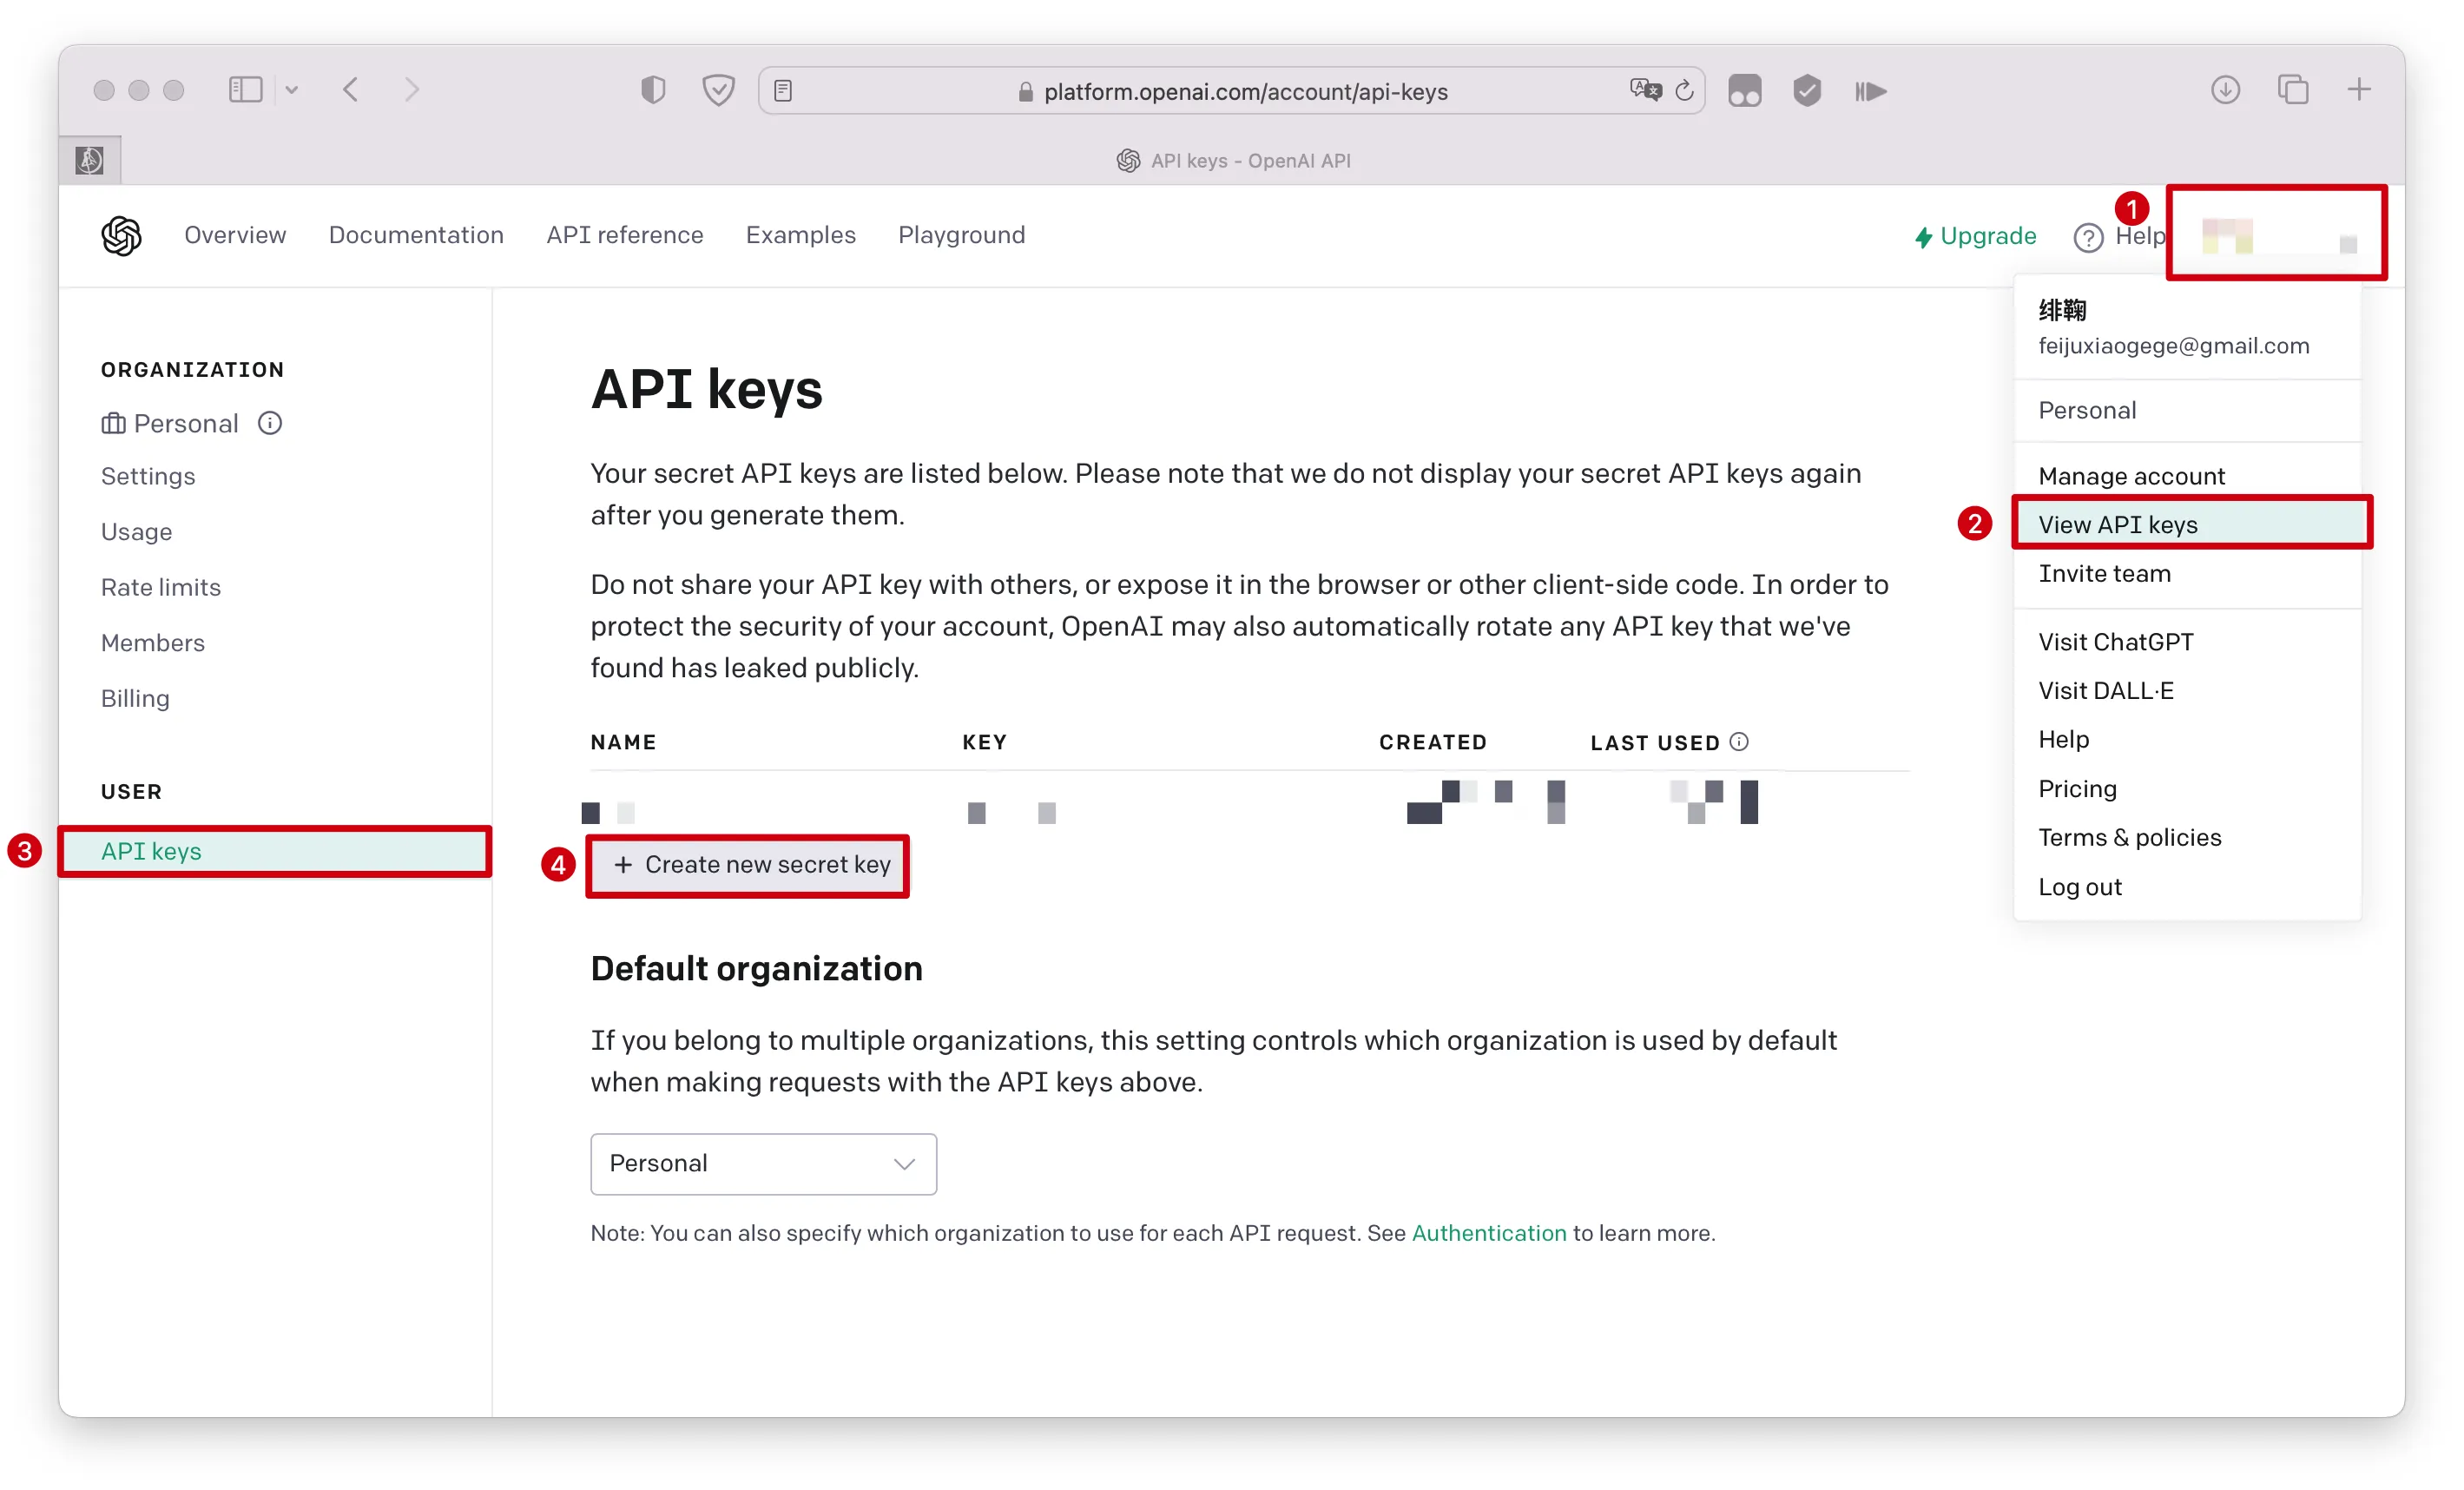Open the account profile menu

(x=2276, y=235)
